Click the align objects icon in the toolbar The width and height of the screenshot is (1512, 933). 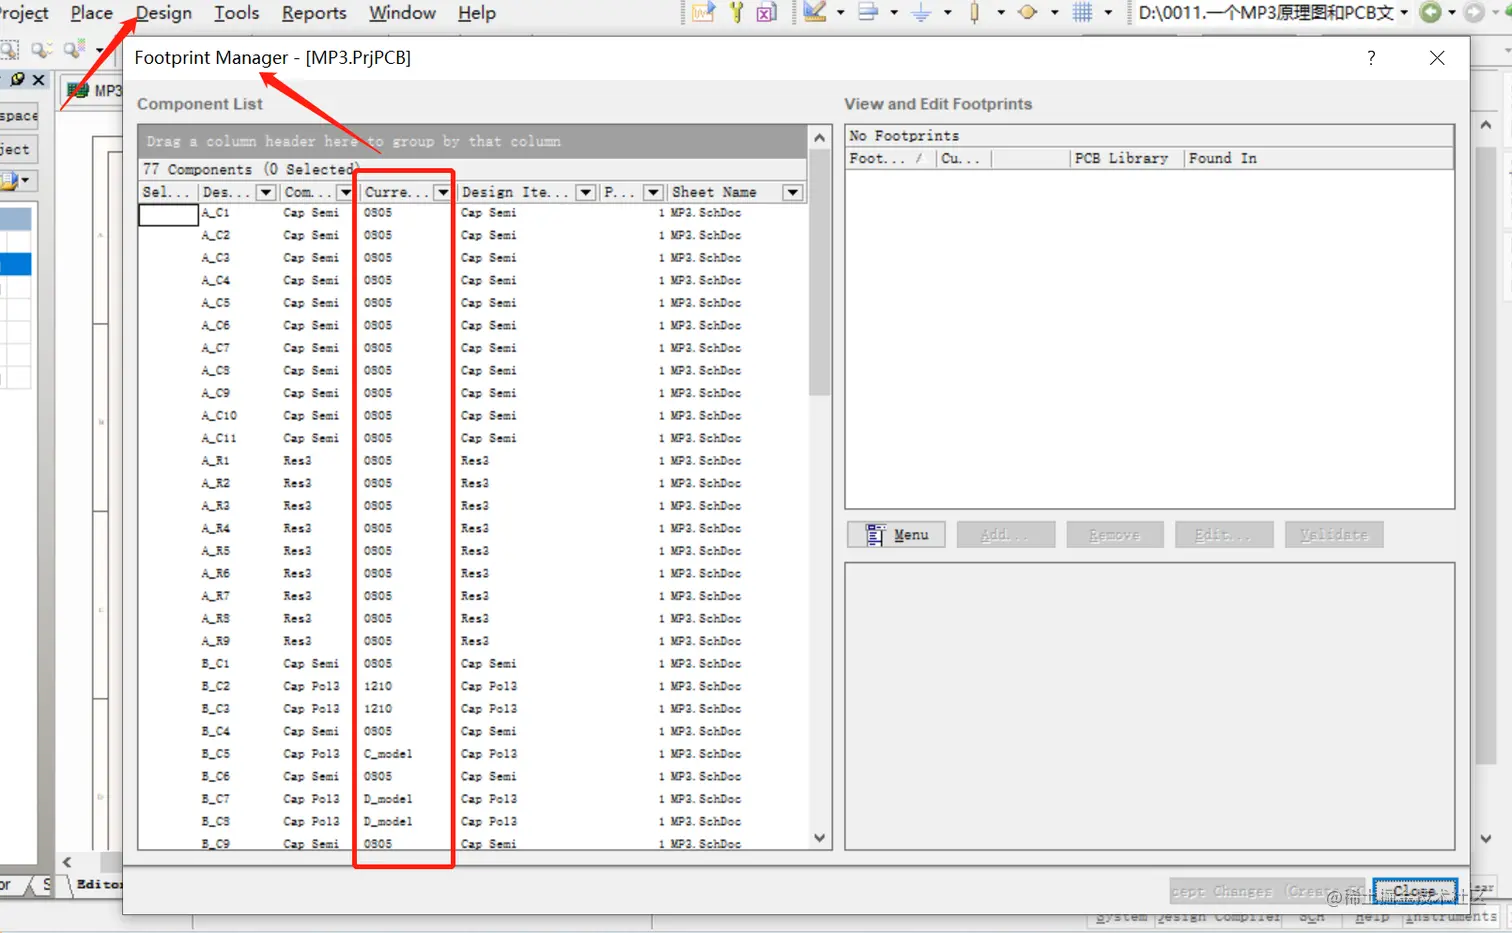tap(868, 12)
